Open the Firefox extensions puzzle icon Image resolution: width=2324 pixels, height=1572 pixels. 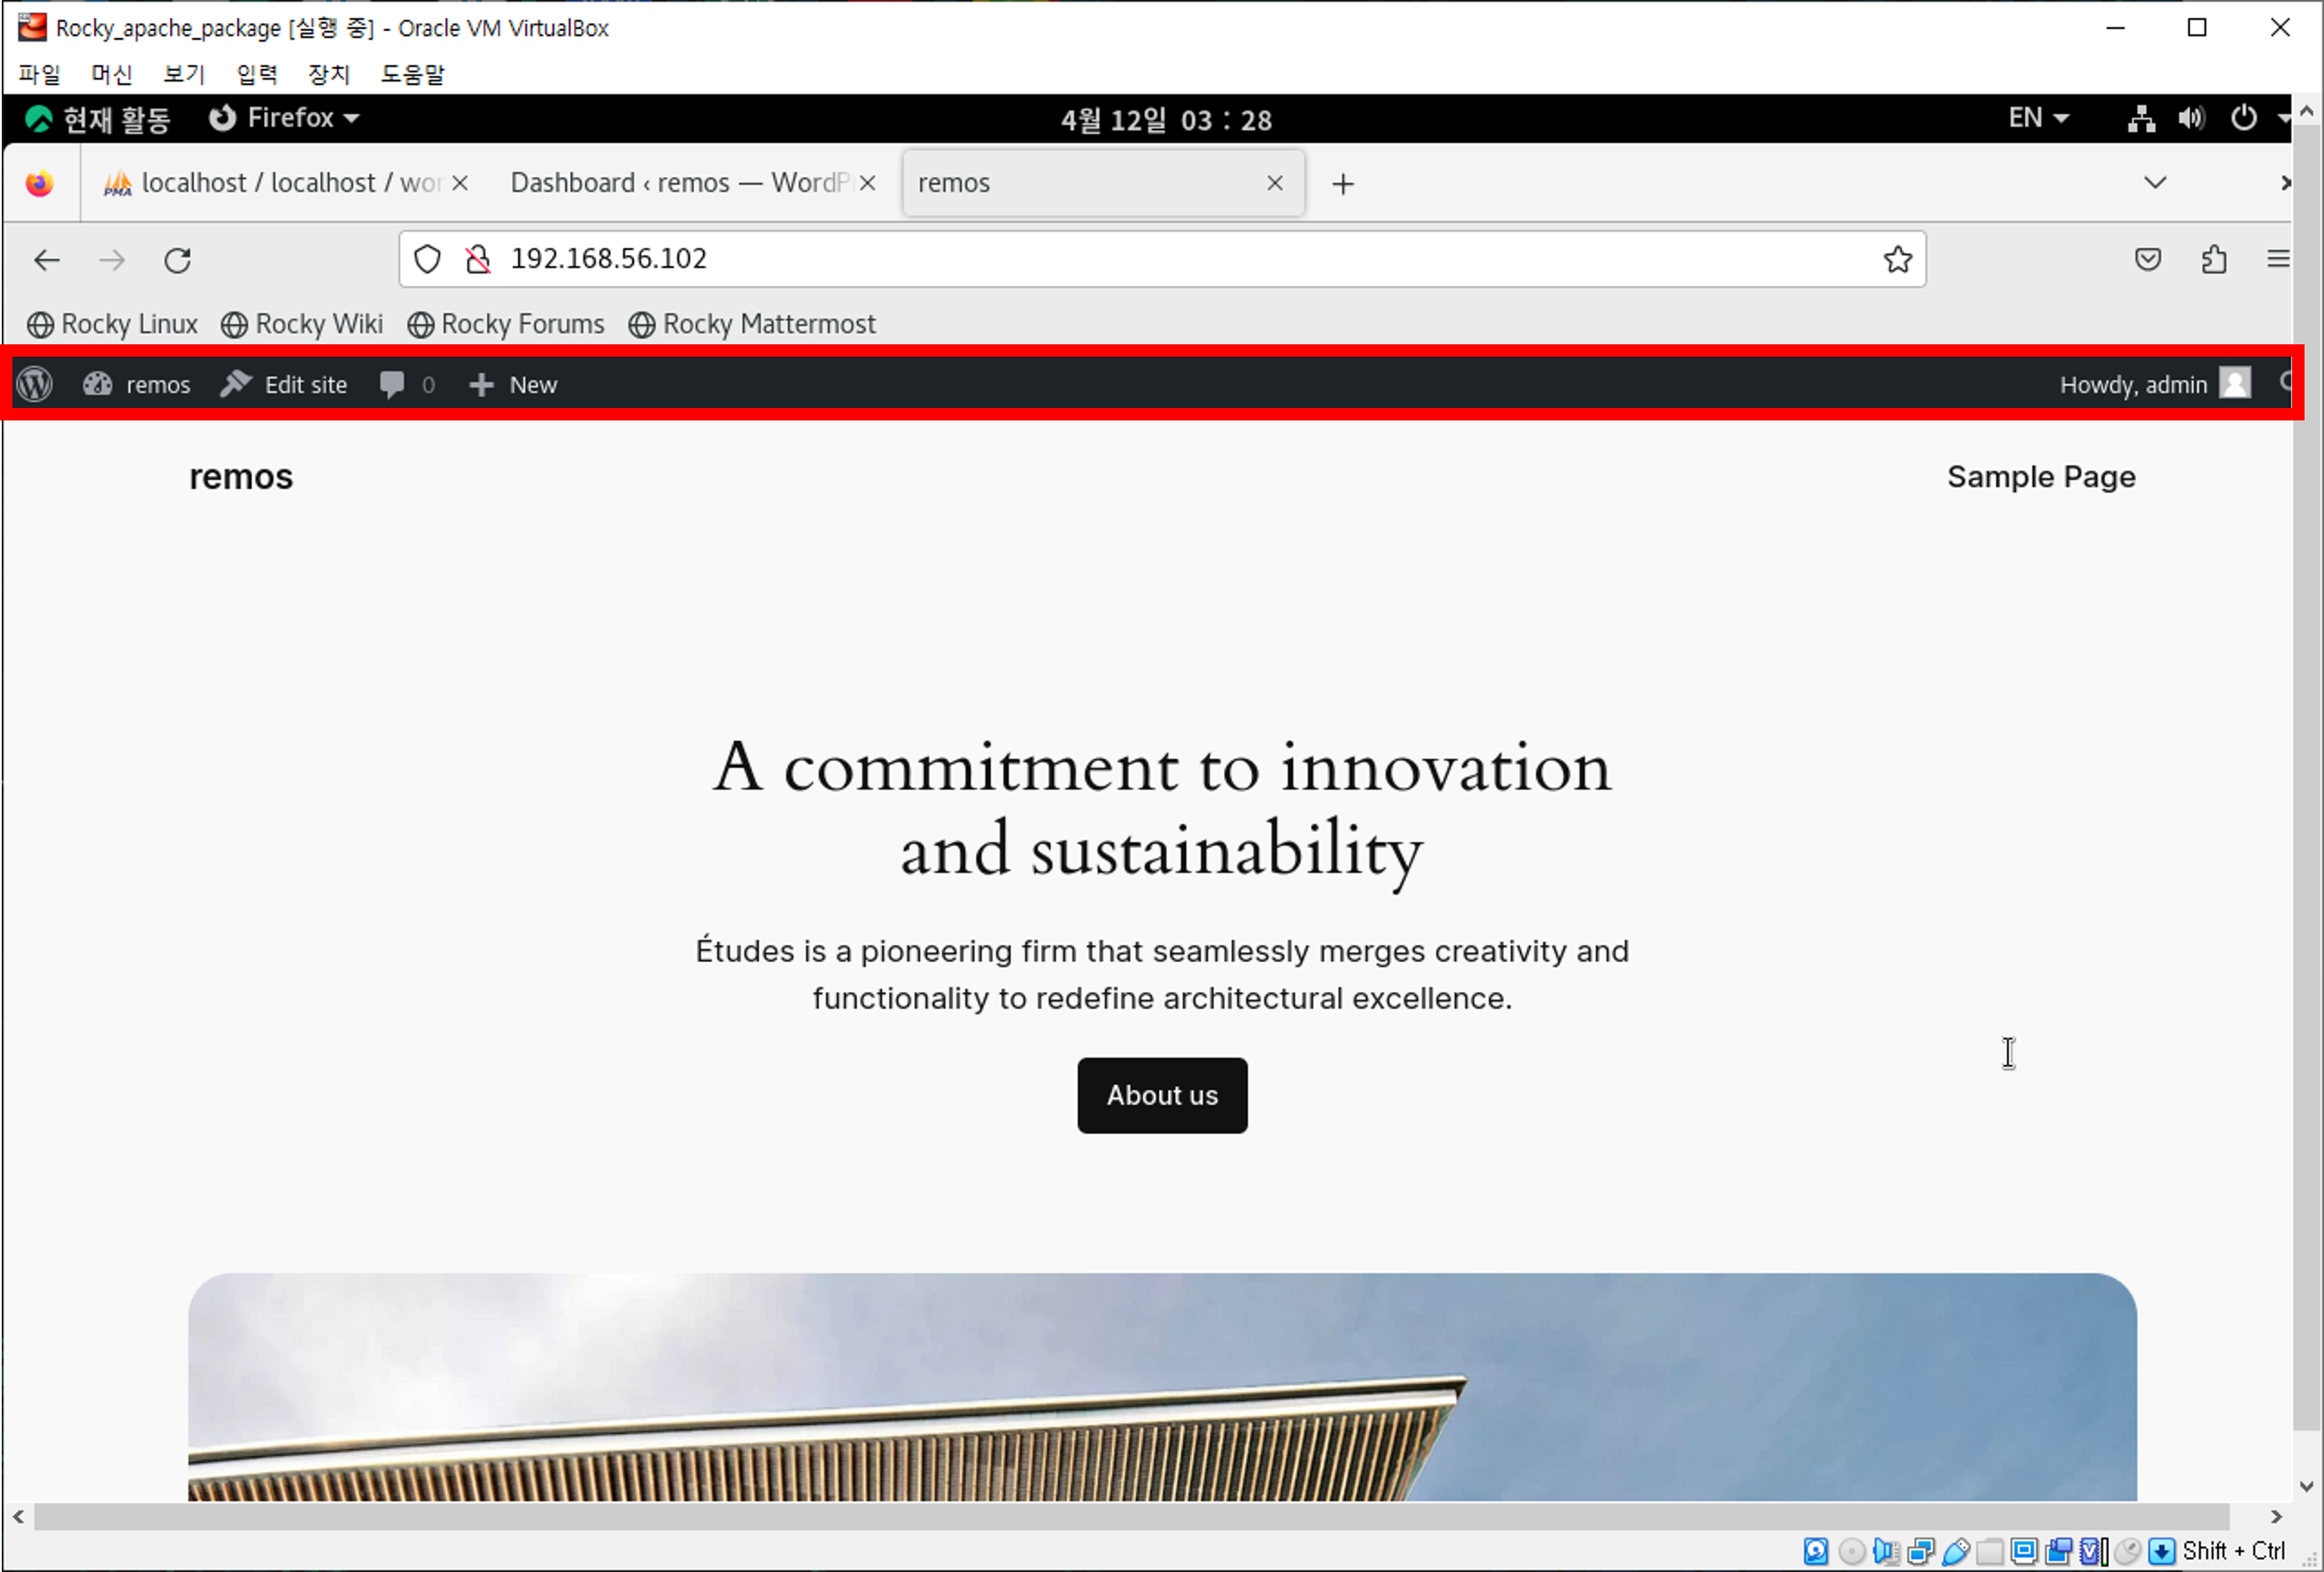pyautogui.click(x=2213, y=259)
